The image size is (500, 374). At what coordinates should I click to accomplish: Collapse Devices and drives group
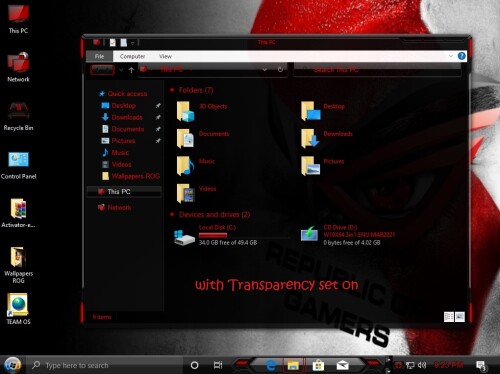(172, 214)
